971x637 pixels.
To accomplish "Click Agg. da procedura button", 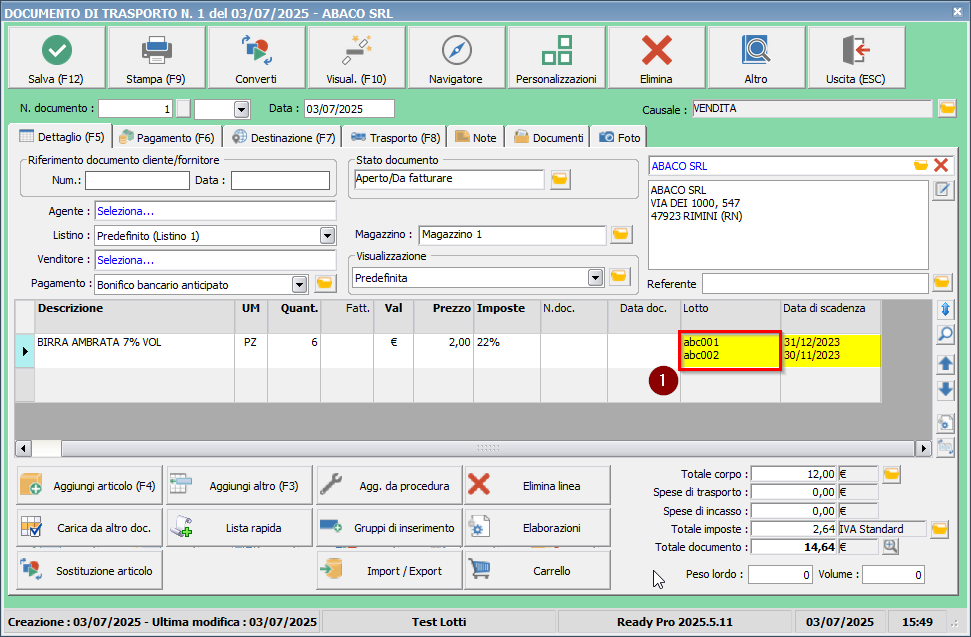I will tap(390, 486).
